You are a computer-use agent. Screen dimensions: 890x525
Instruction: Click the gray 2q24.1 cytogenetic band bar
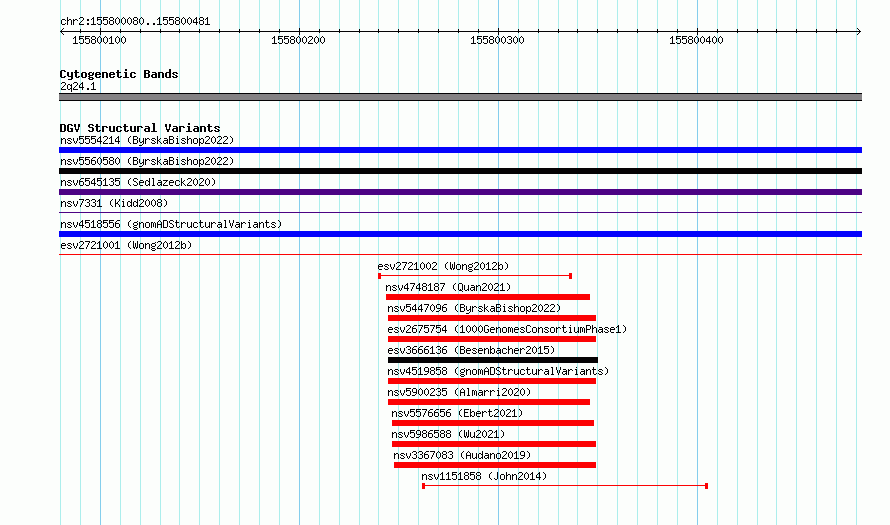(x=460, y=97)
